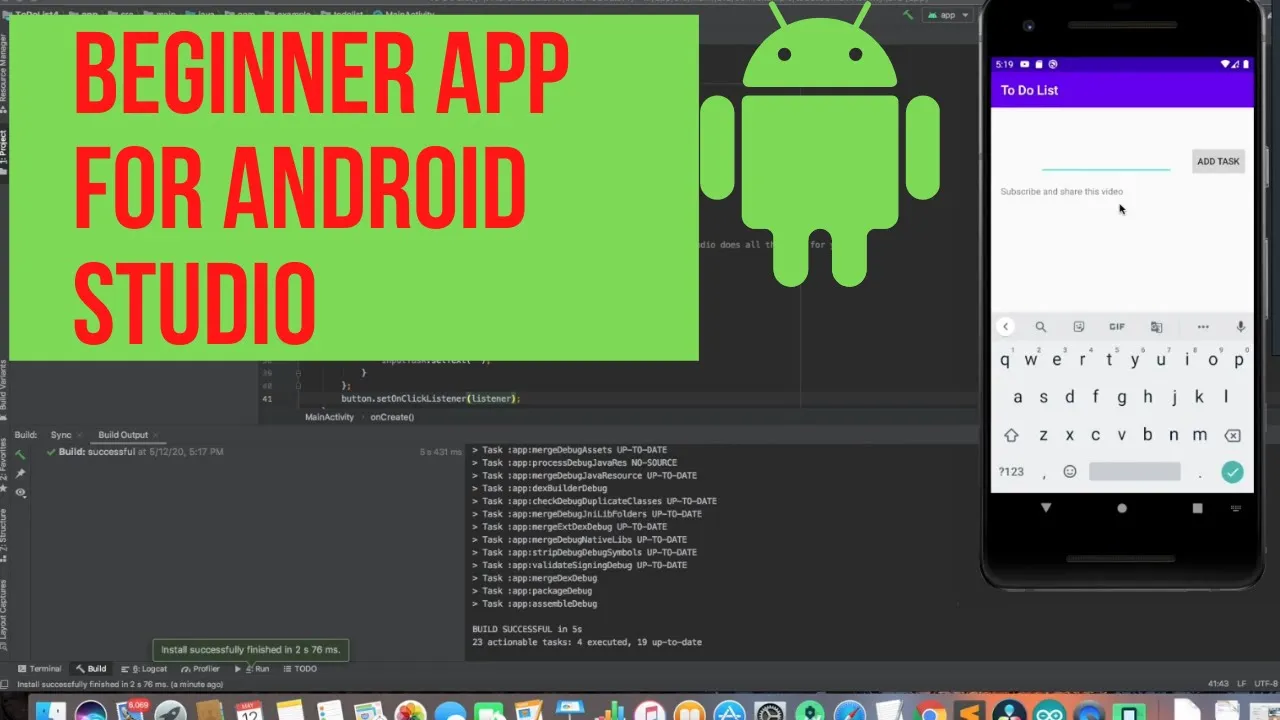Switch to the Build Output tab
This screenshot has width=1280, height=720.
pyautogui.click(x=123, y=435)
